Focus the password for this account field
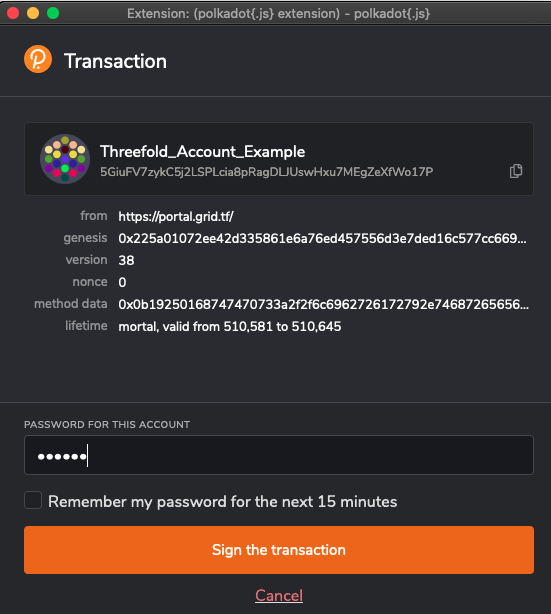551x614 pixels. click(x=279, y=455)
